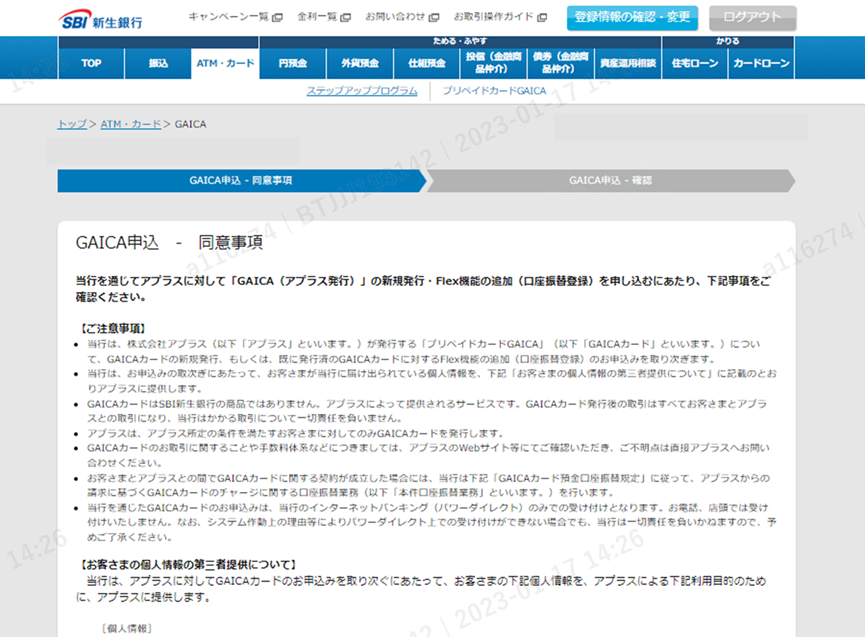Viewport: 865px width, 637px height.
Task: Open external-link icon beside キャンペーン一覧
Action: click(277, 17)
